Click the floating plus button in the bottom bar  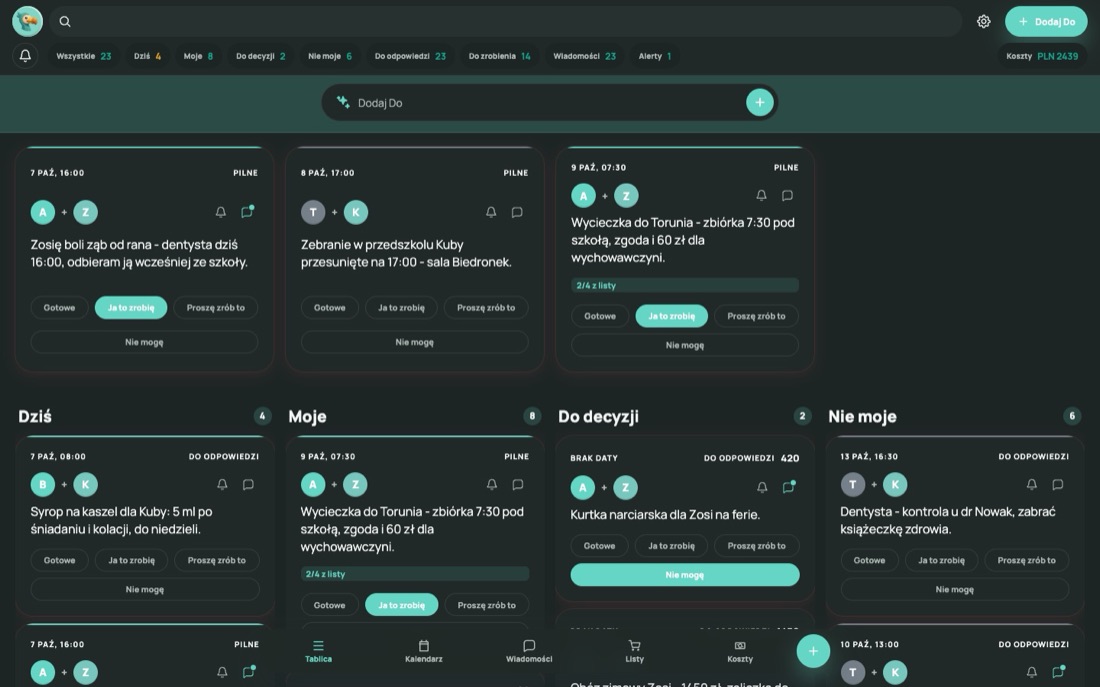813,651
